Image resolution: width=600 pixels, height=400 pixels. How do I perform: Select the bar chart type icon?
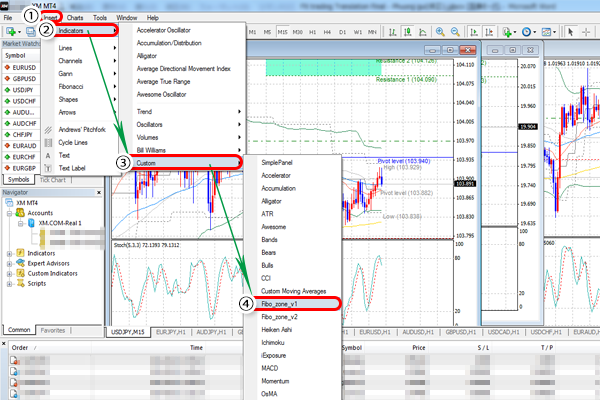pyautogui.click(x=392, y=32)
